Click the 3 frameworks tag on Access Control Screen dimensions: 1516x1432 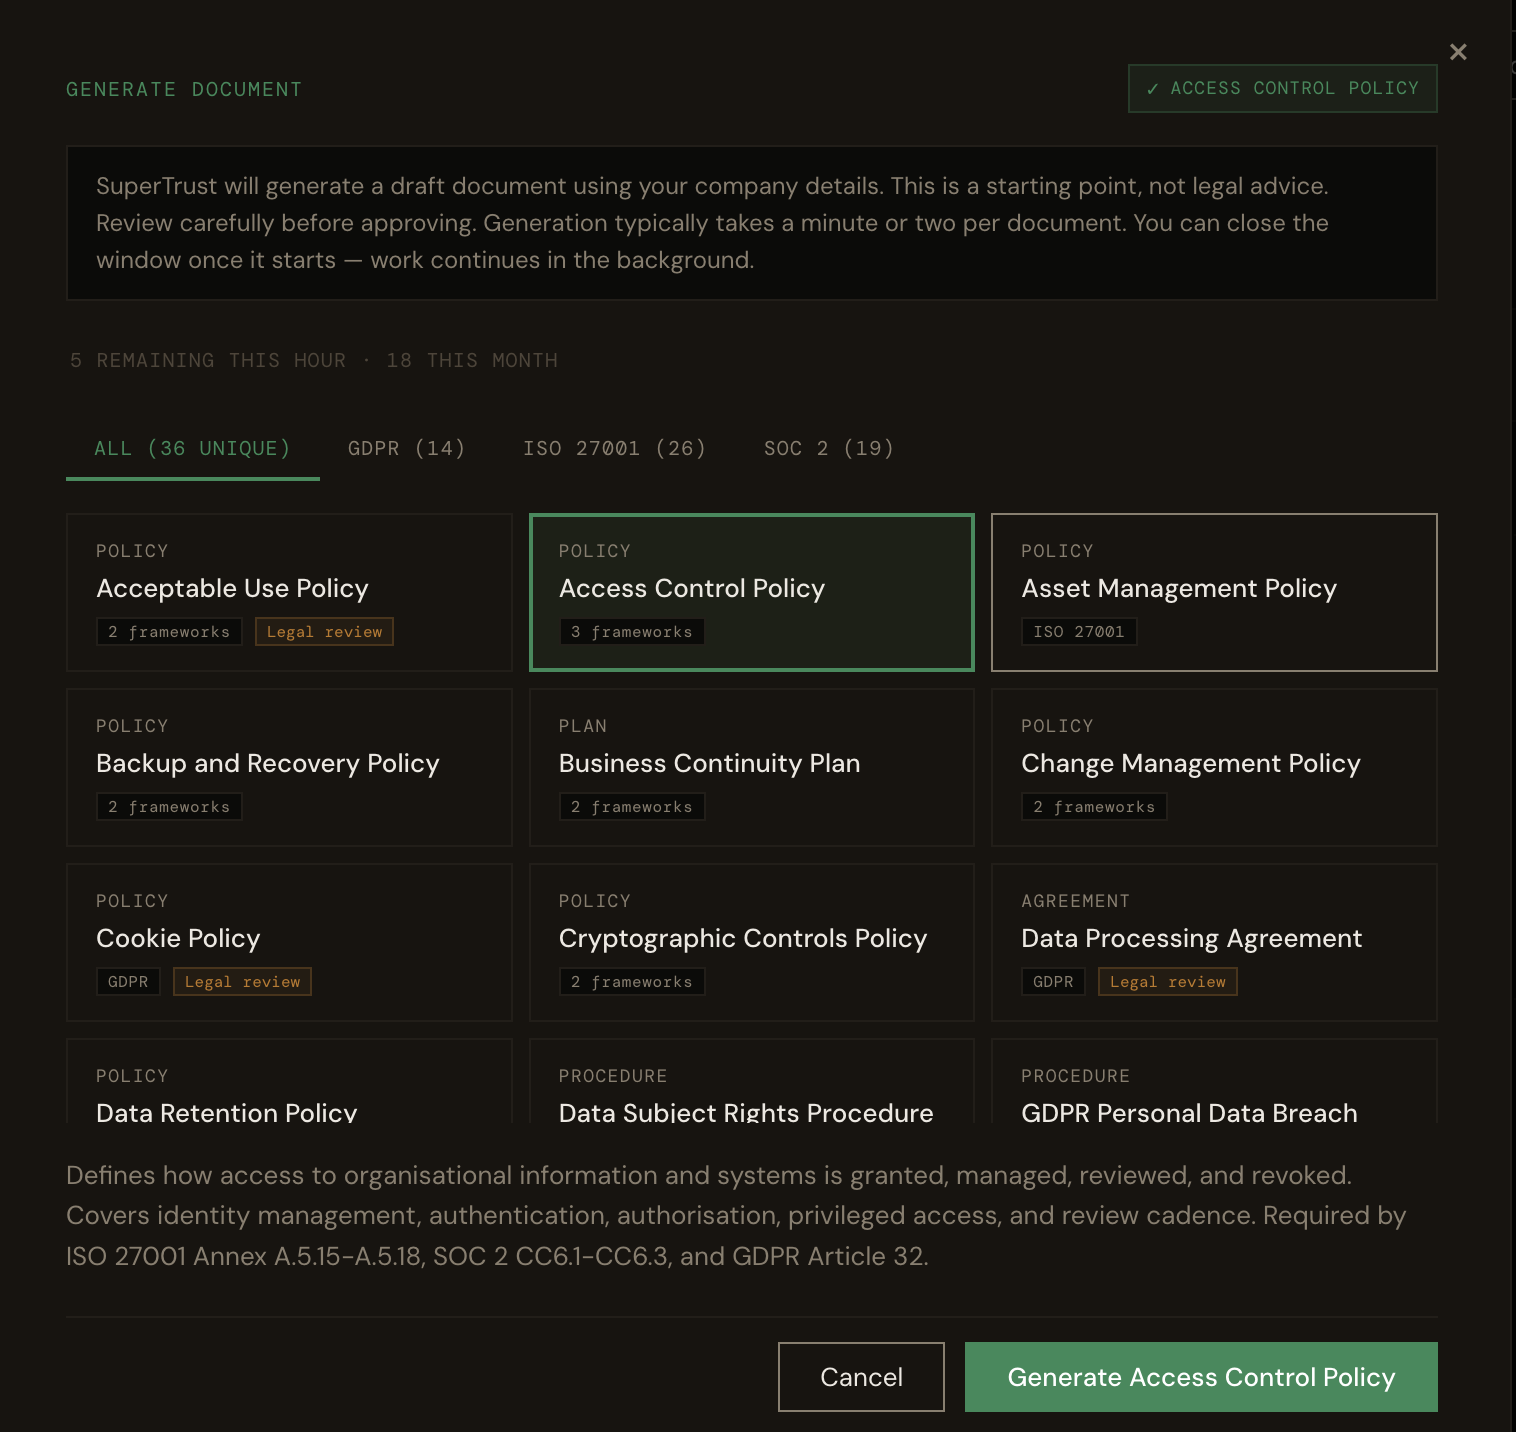pyautogui.click(x=631, y=632)
